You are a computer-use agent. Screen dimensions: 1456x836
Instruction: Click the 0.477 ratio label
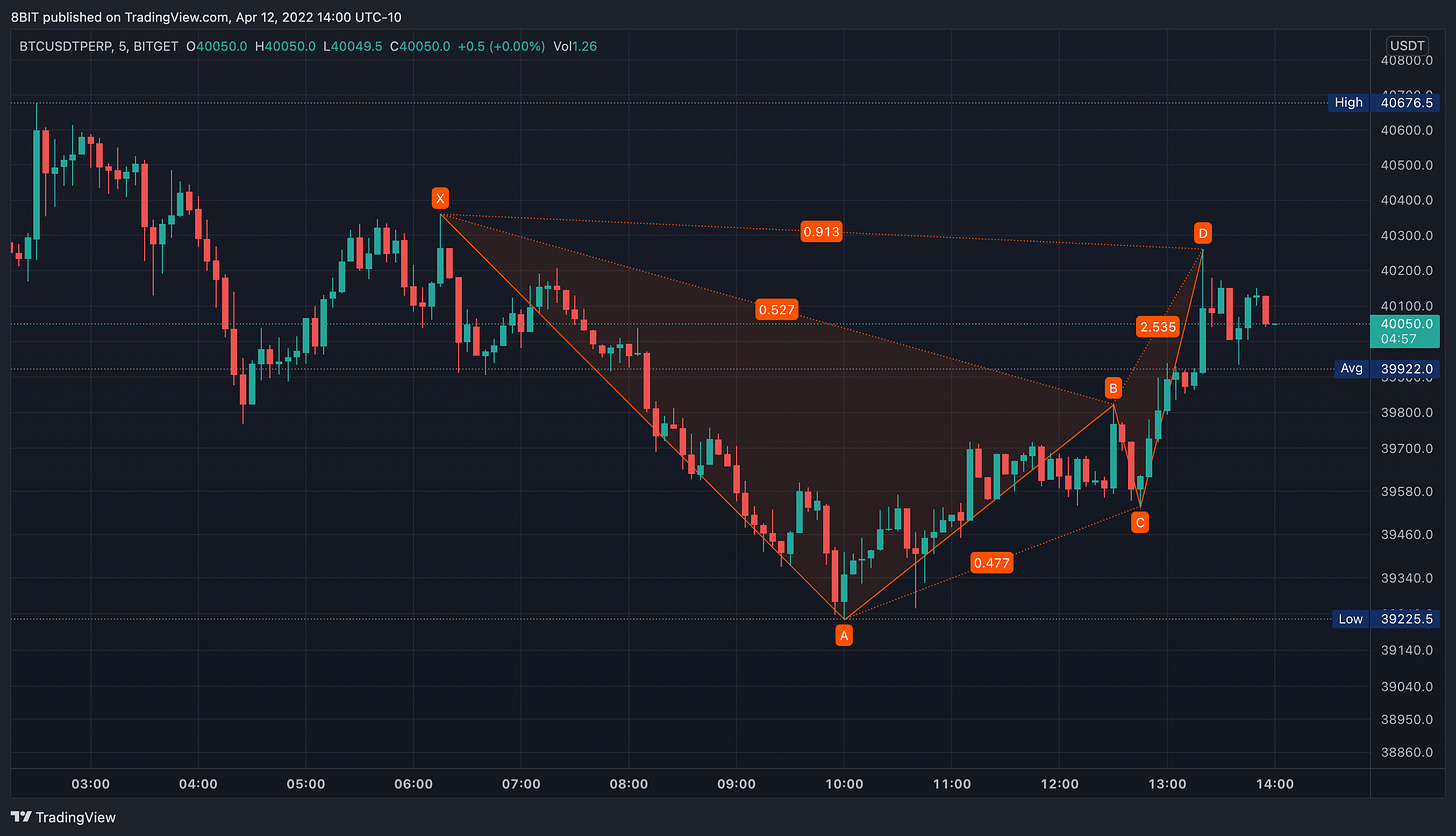click(x=991, y=563)
